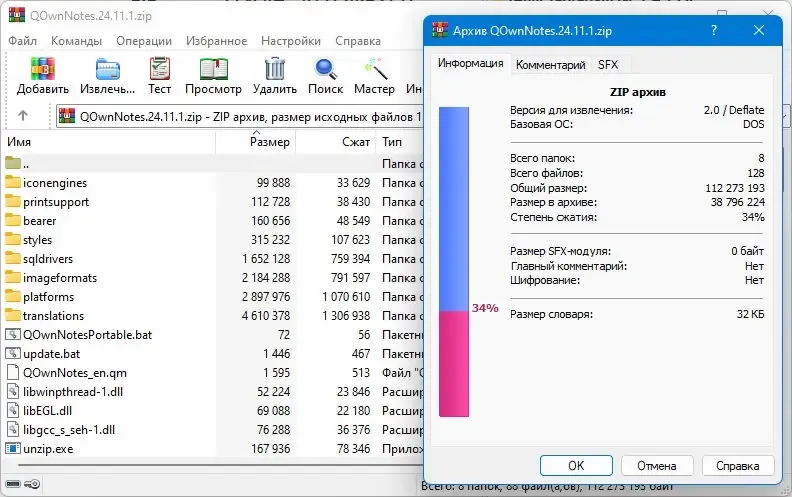Switch to the Комментарий tab

551,65
